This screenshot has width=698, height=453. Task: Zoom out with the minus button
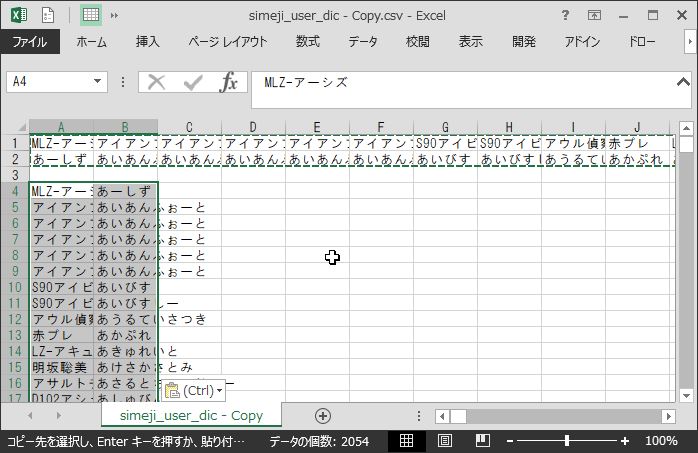[x=510, y=441]
